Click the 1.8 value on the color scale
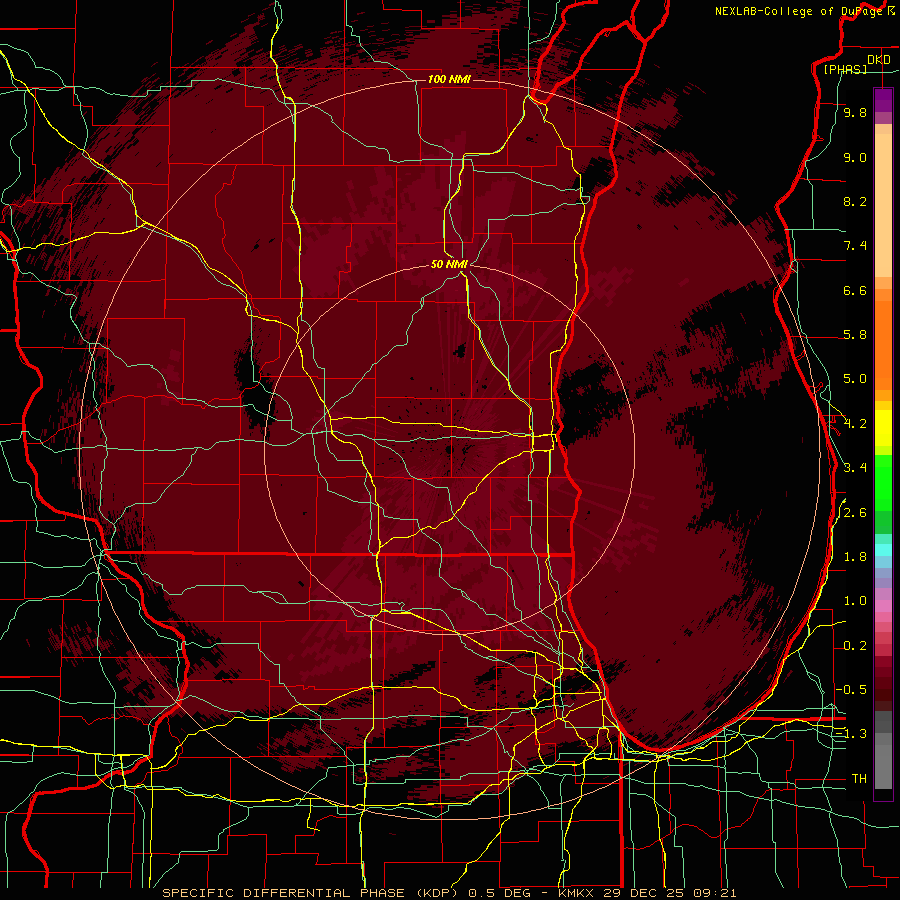 click(x=855, y=557)
